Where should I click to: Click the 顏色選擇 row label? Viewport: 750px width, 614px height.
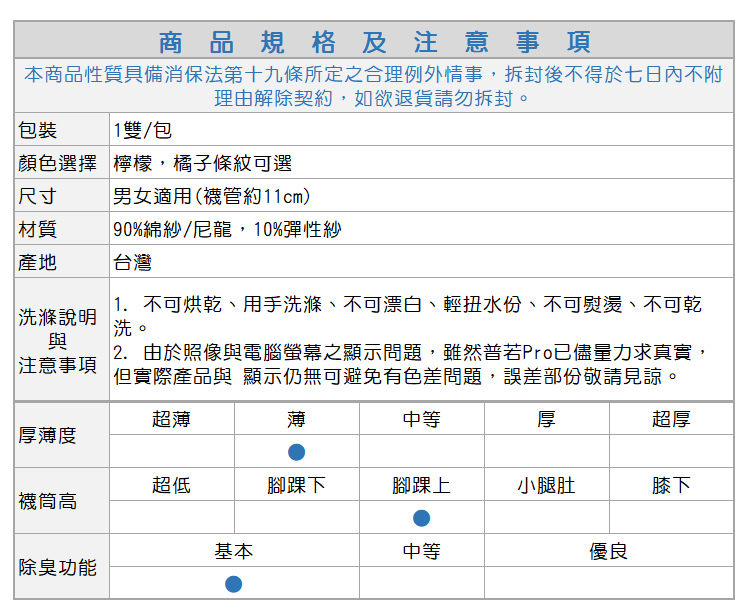pos(58,164)
